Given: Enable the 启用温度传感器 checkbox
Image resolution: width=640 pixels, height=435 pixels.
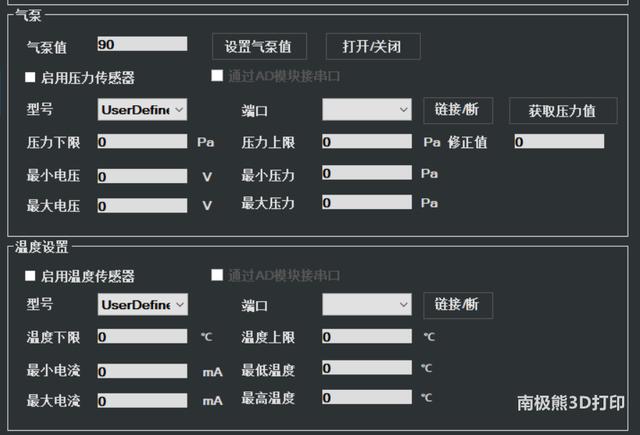Looking at the screenshot, I should [30, 276].
